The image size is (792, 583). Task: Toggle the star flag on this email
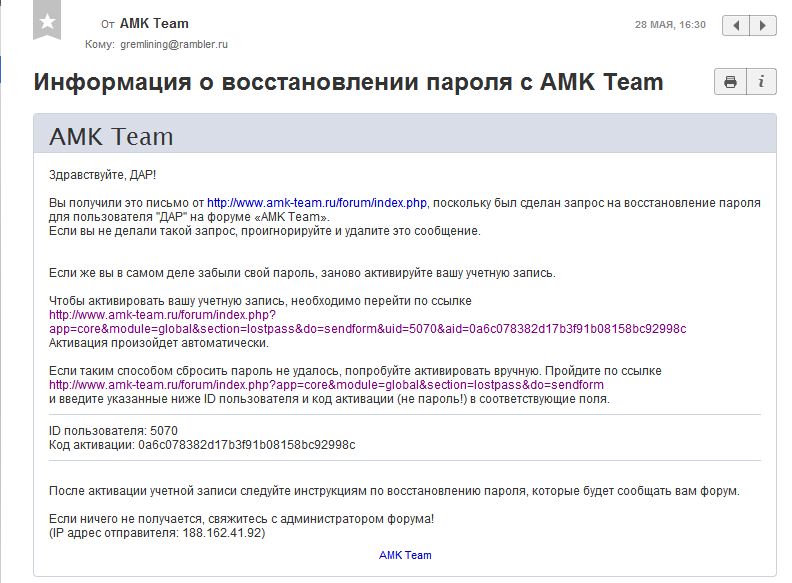coord(47,20)
